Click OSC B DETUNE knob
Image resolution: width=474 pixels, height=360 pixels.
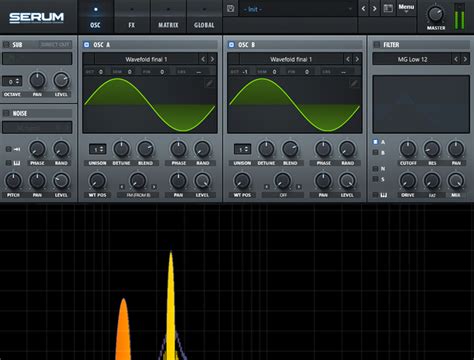[266, 149]
